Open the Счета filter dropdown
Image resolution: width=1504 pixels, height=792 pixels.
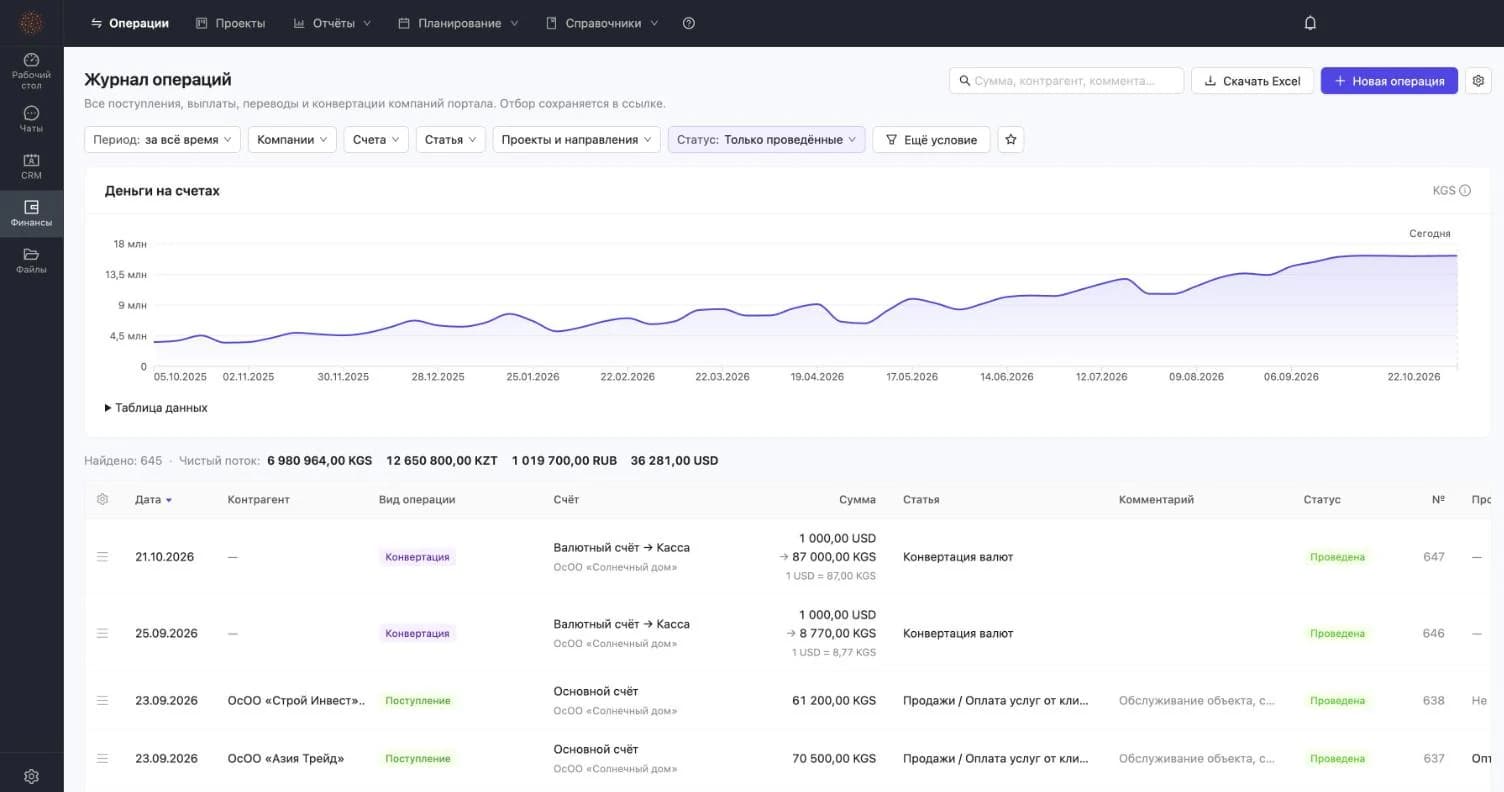(376, 140)
